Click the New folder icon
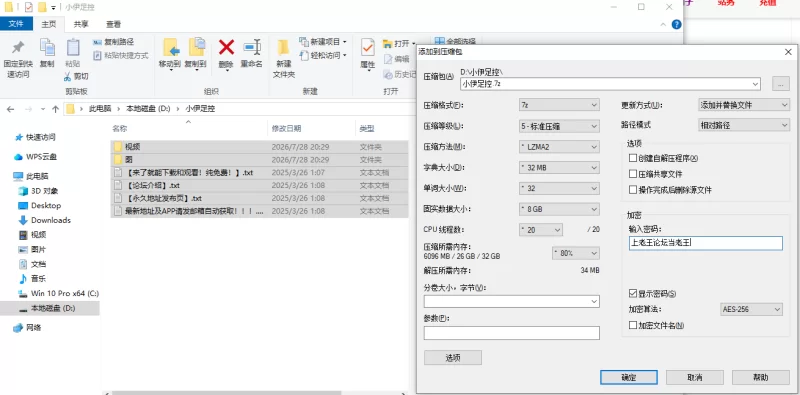The image size is (800, 395). click(x=283, y=47)
